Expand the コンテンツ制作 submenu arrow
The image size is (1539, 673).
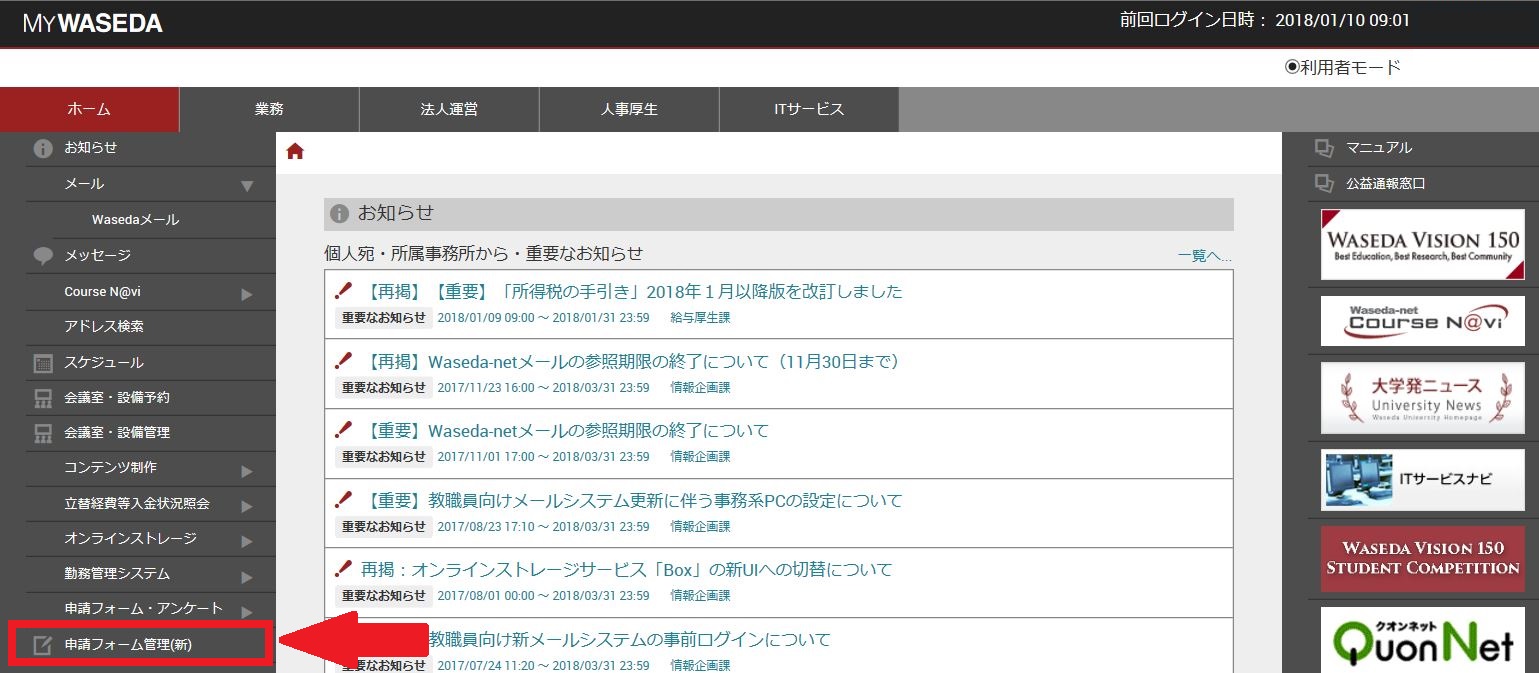tap(247, 470)
